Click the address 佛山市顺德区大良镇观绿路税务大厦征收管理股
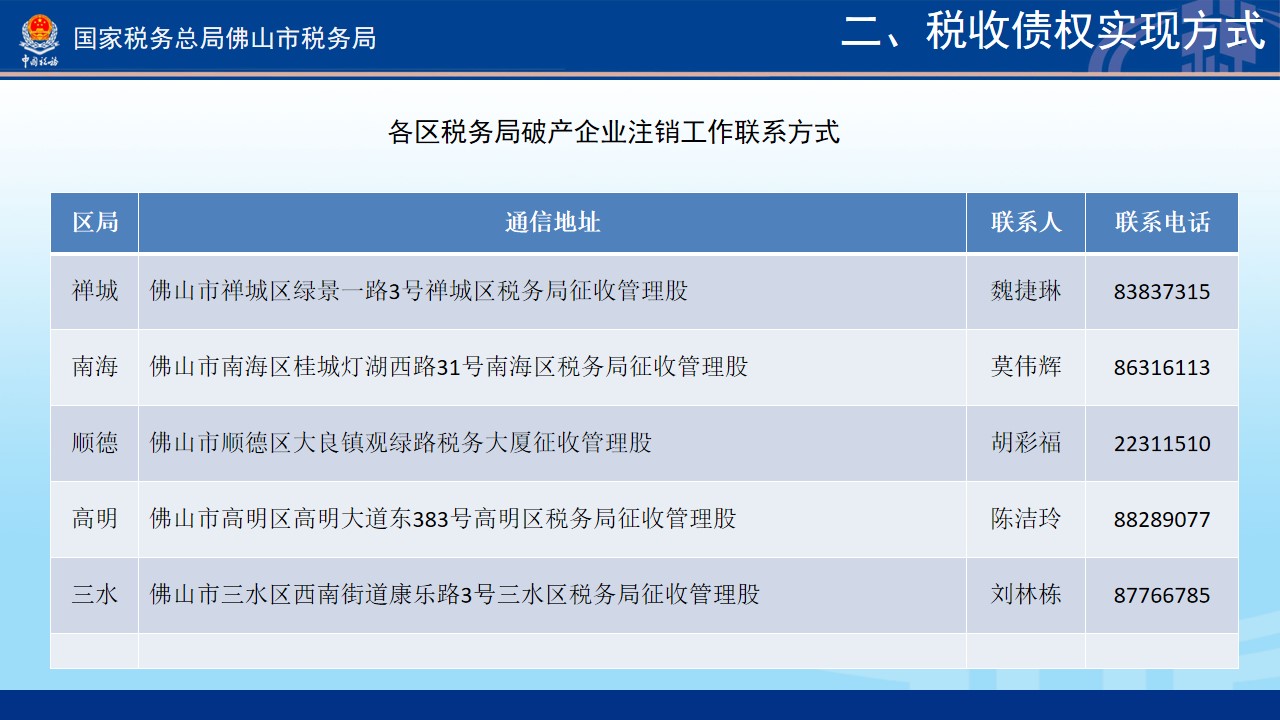This screenshot has height=720, width=1280. pyautogui.click(x=401, y=443)
